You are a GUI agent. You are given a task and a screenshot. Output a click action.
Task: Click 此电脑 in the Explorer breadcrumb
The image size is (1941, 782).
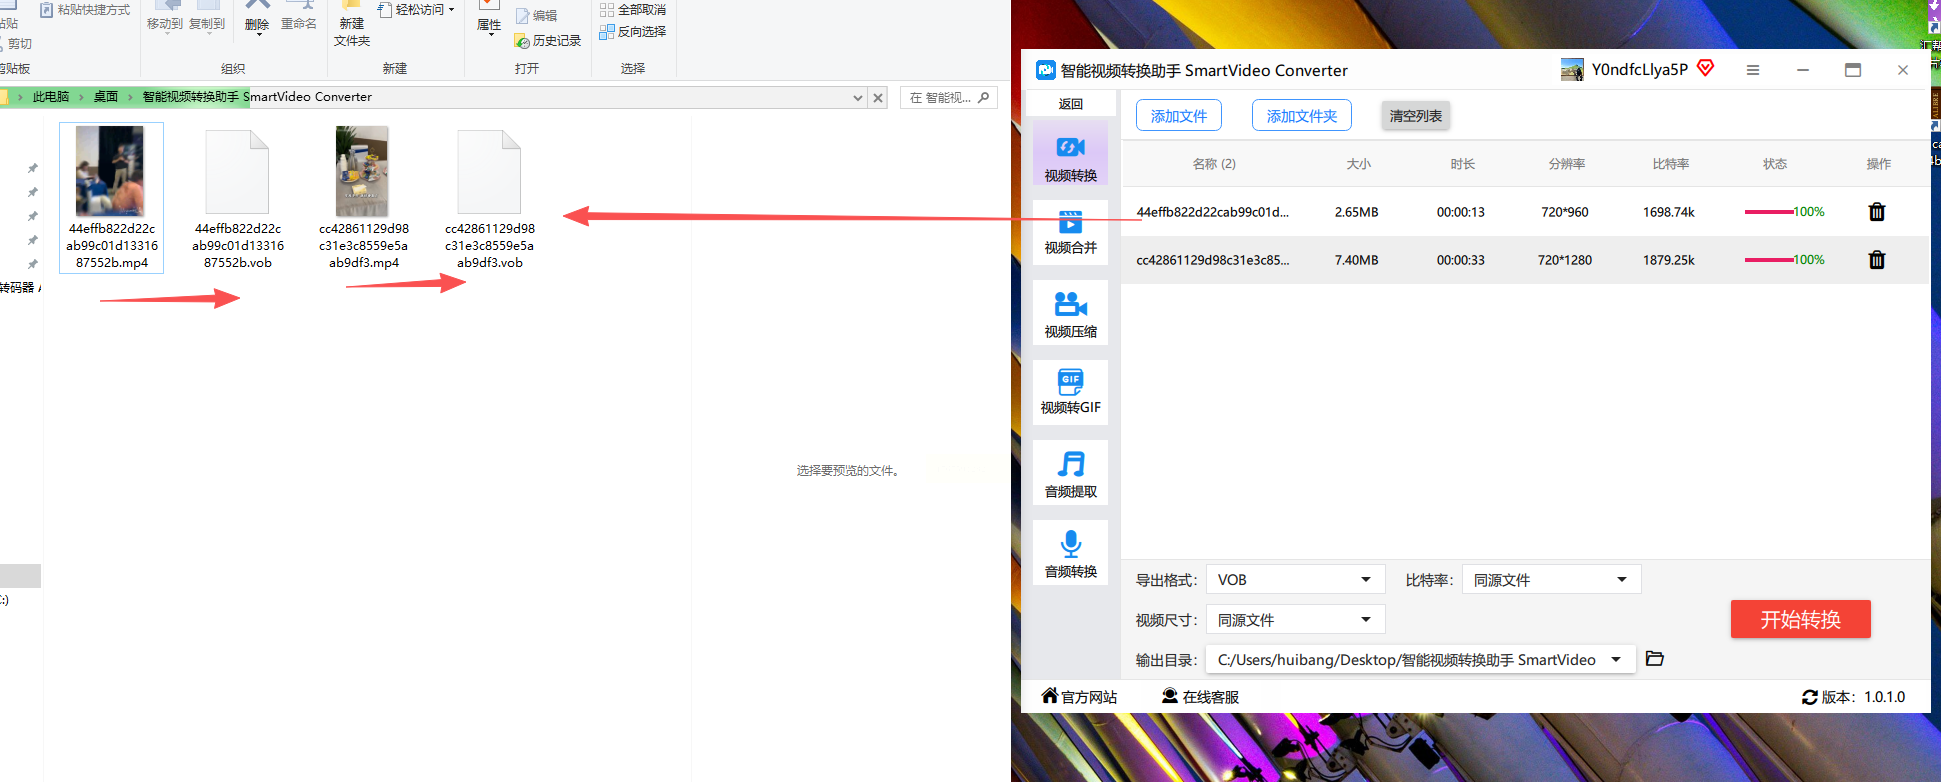51,97
